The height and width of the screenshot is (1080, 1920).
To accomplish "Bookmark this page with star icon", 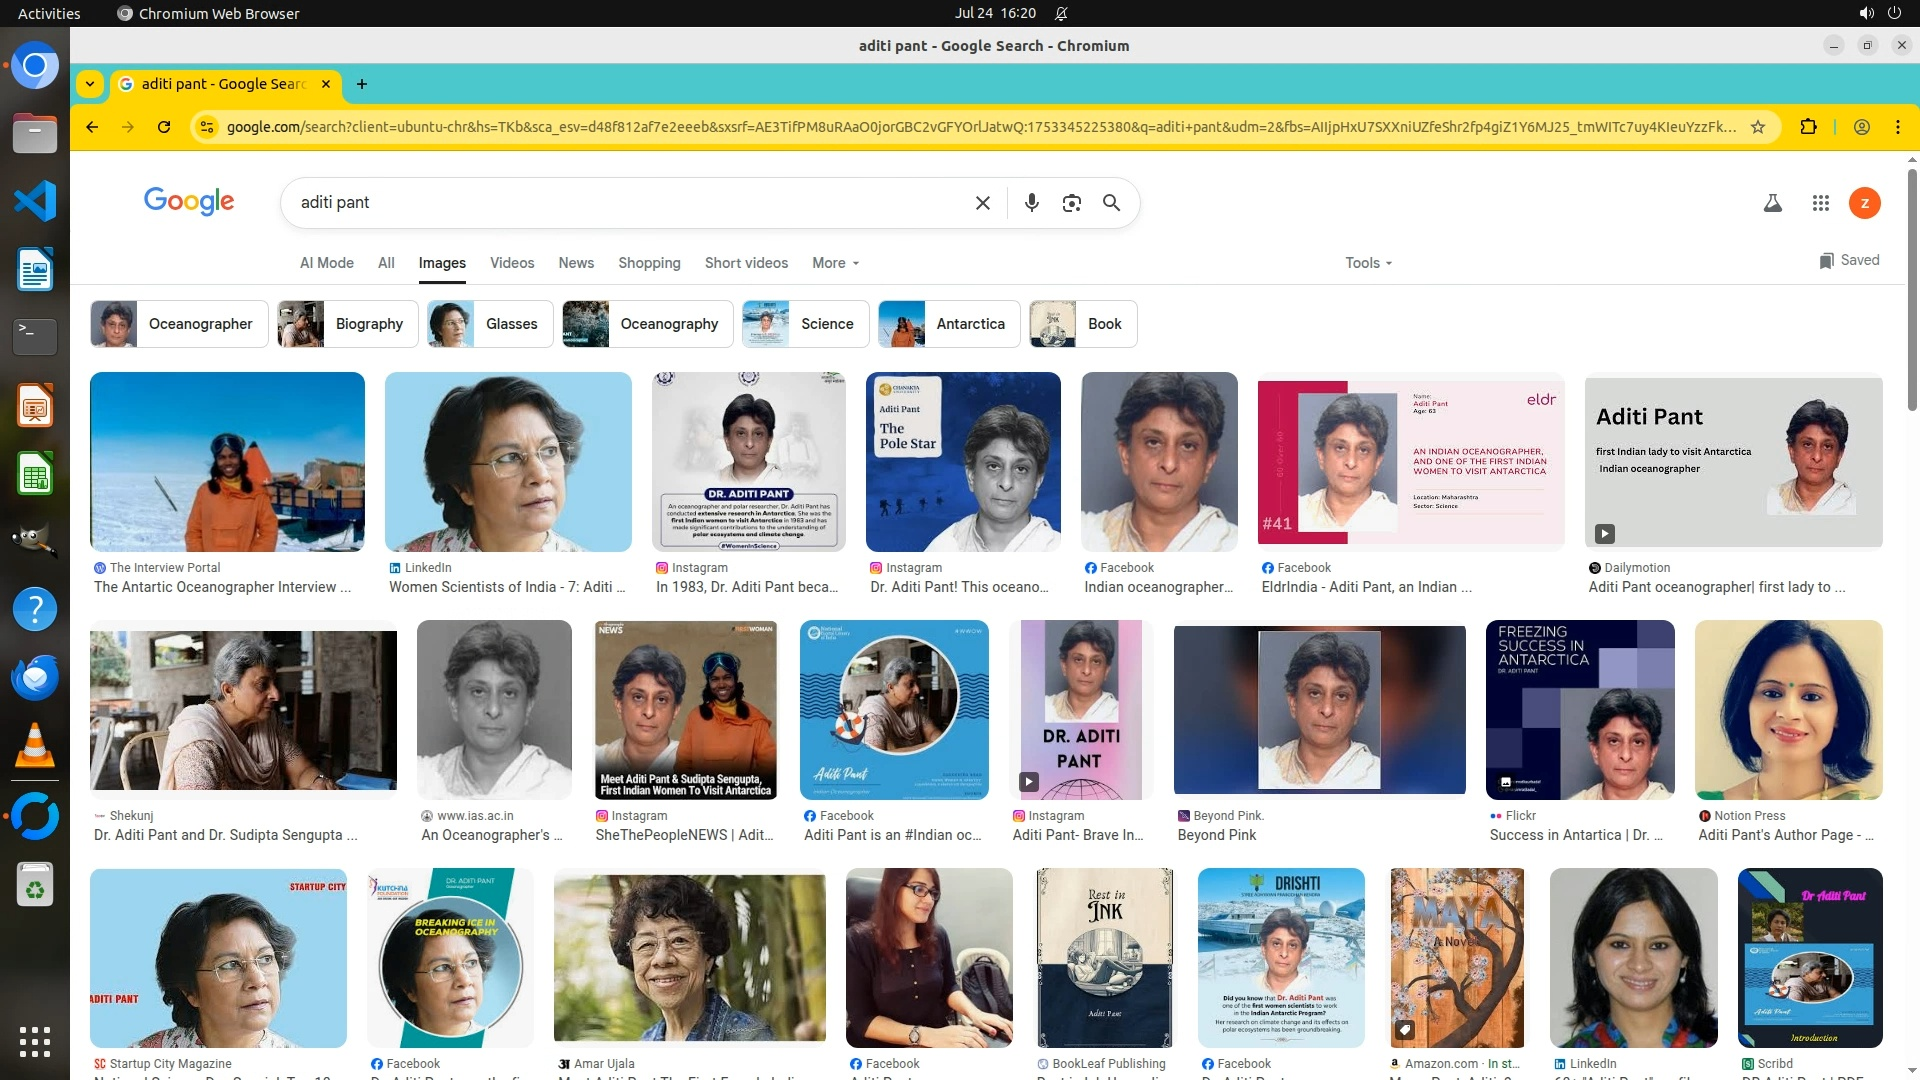I will 1758,127.
